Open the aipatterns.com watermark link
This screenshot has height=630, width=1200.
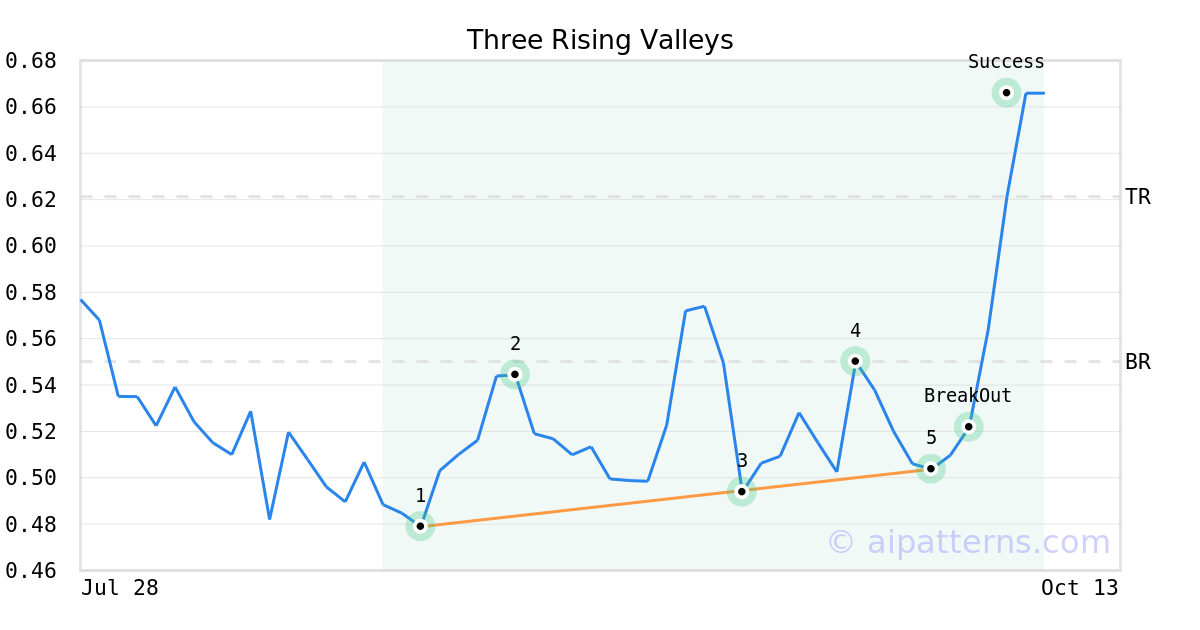968,542
